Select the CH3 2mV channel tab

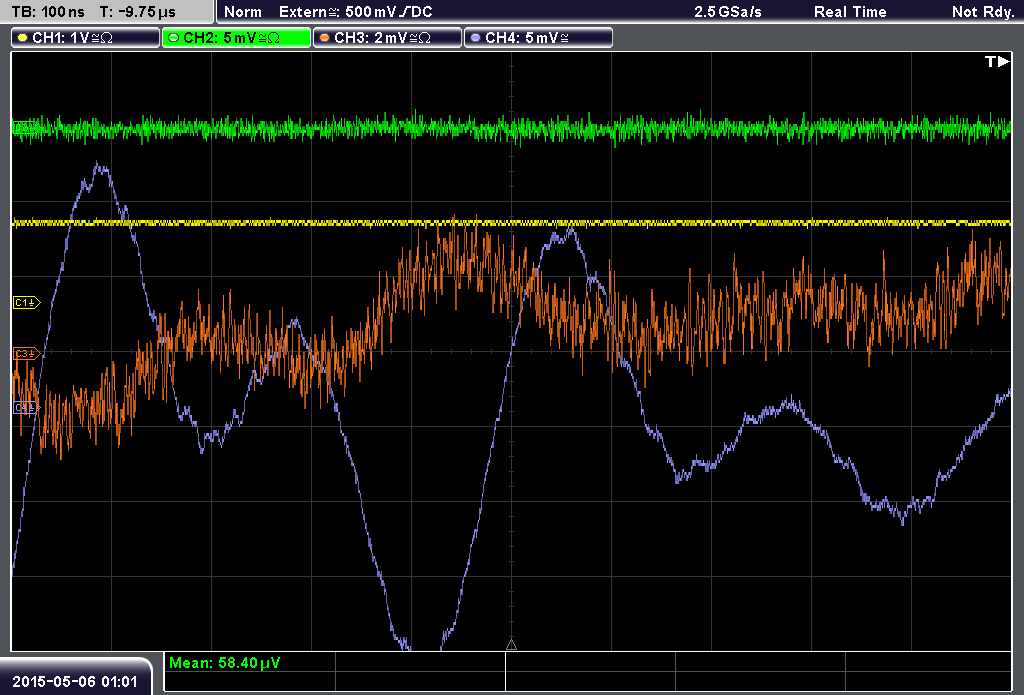tap(387, 38)
